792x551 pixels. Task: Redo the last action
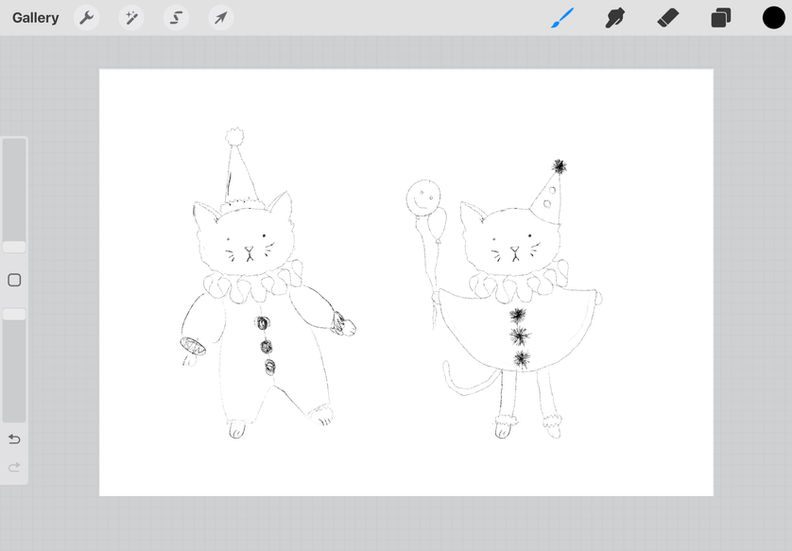coord(14,467)
